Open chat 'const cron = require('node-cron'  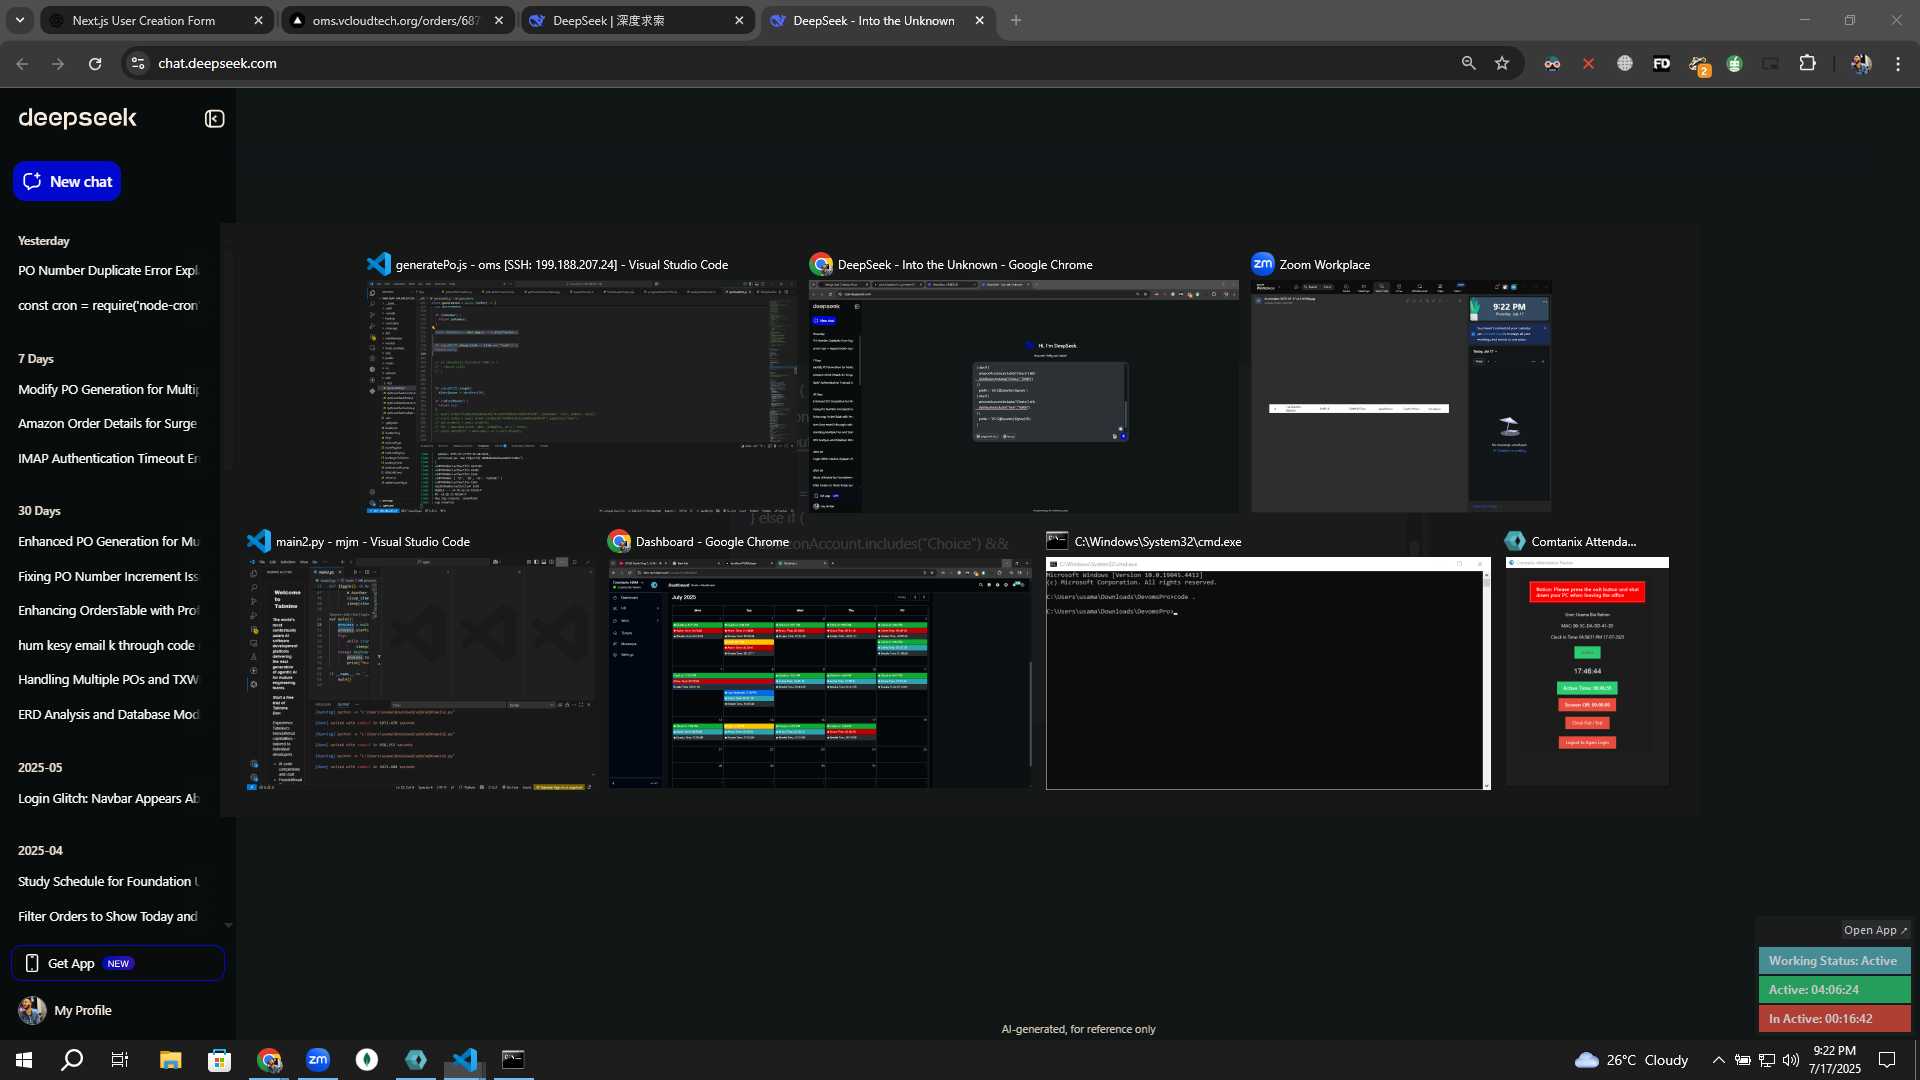108,306
